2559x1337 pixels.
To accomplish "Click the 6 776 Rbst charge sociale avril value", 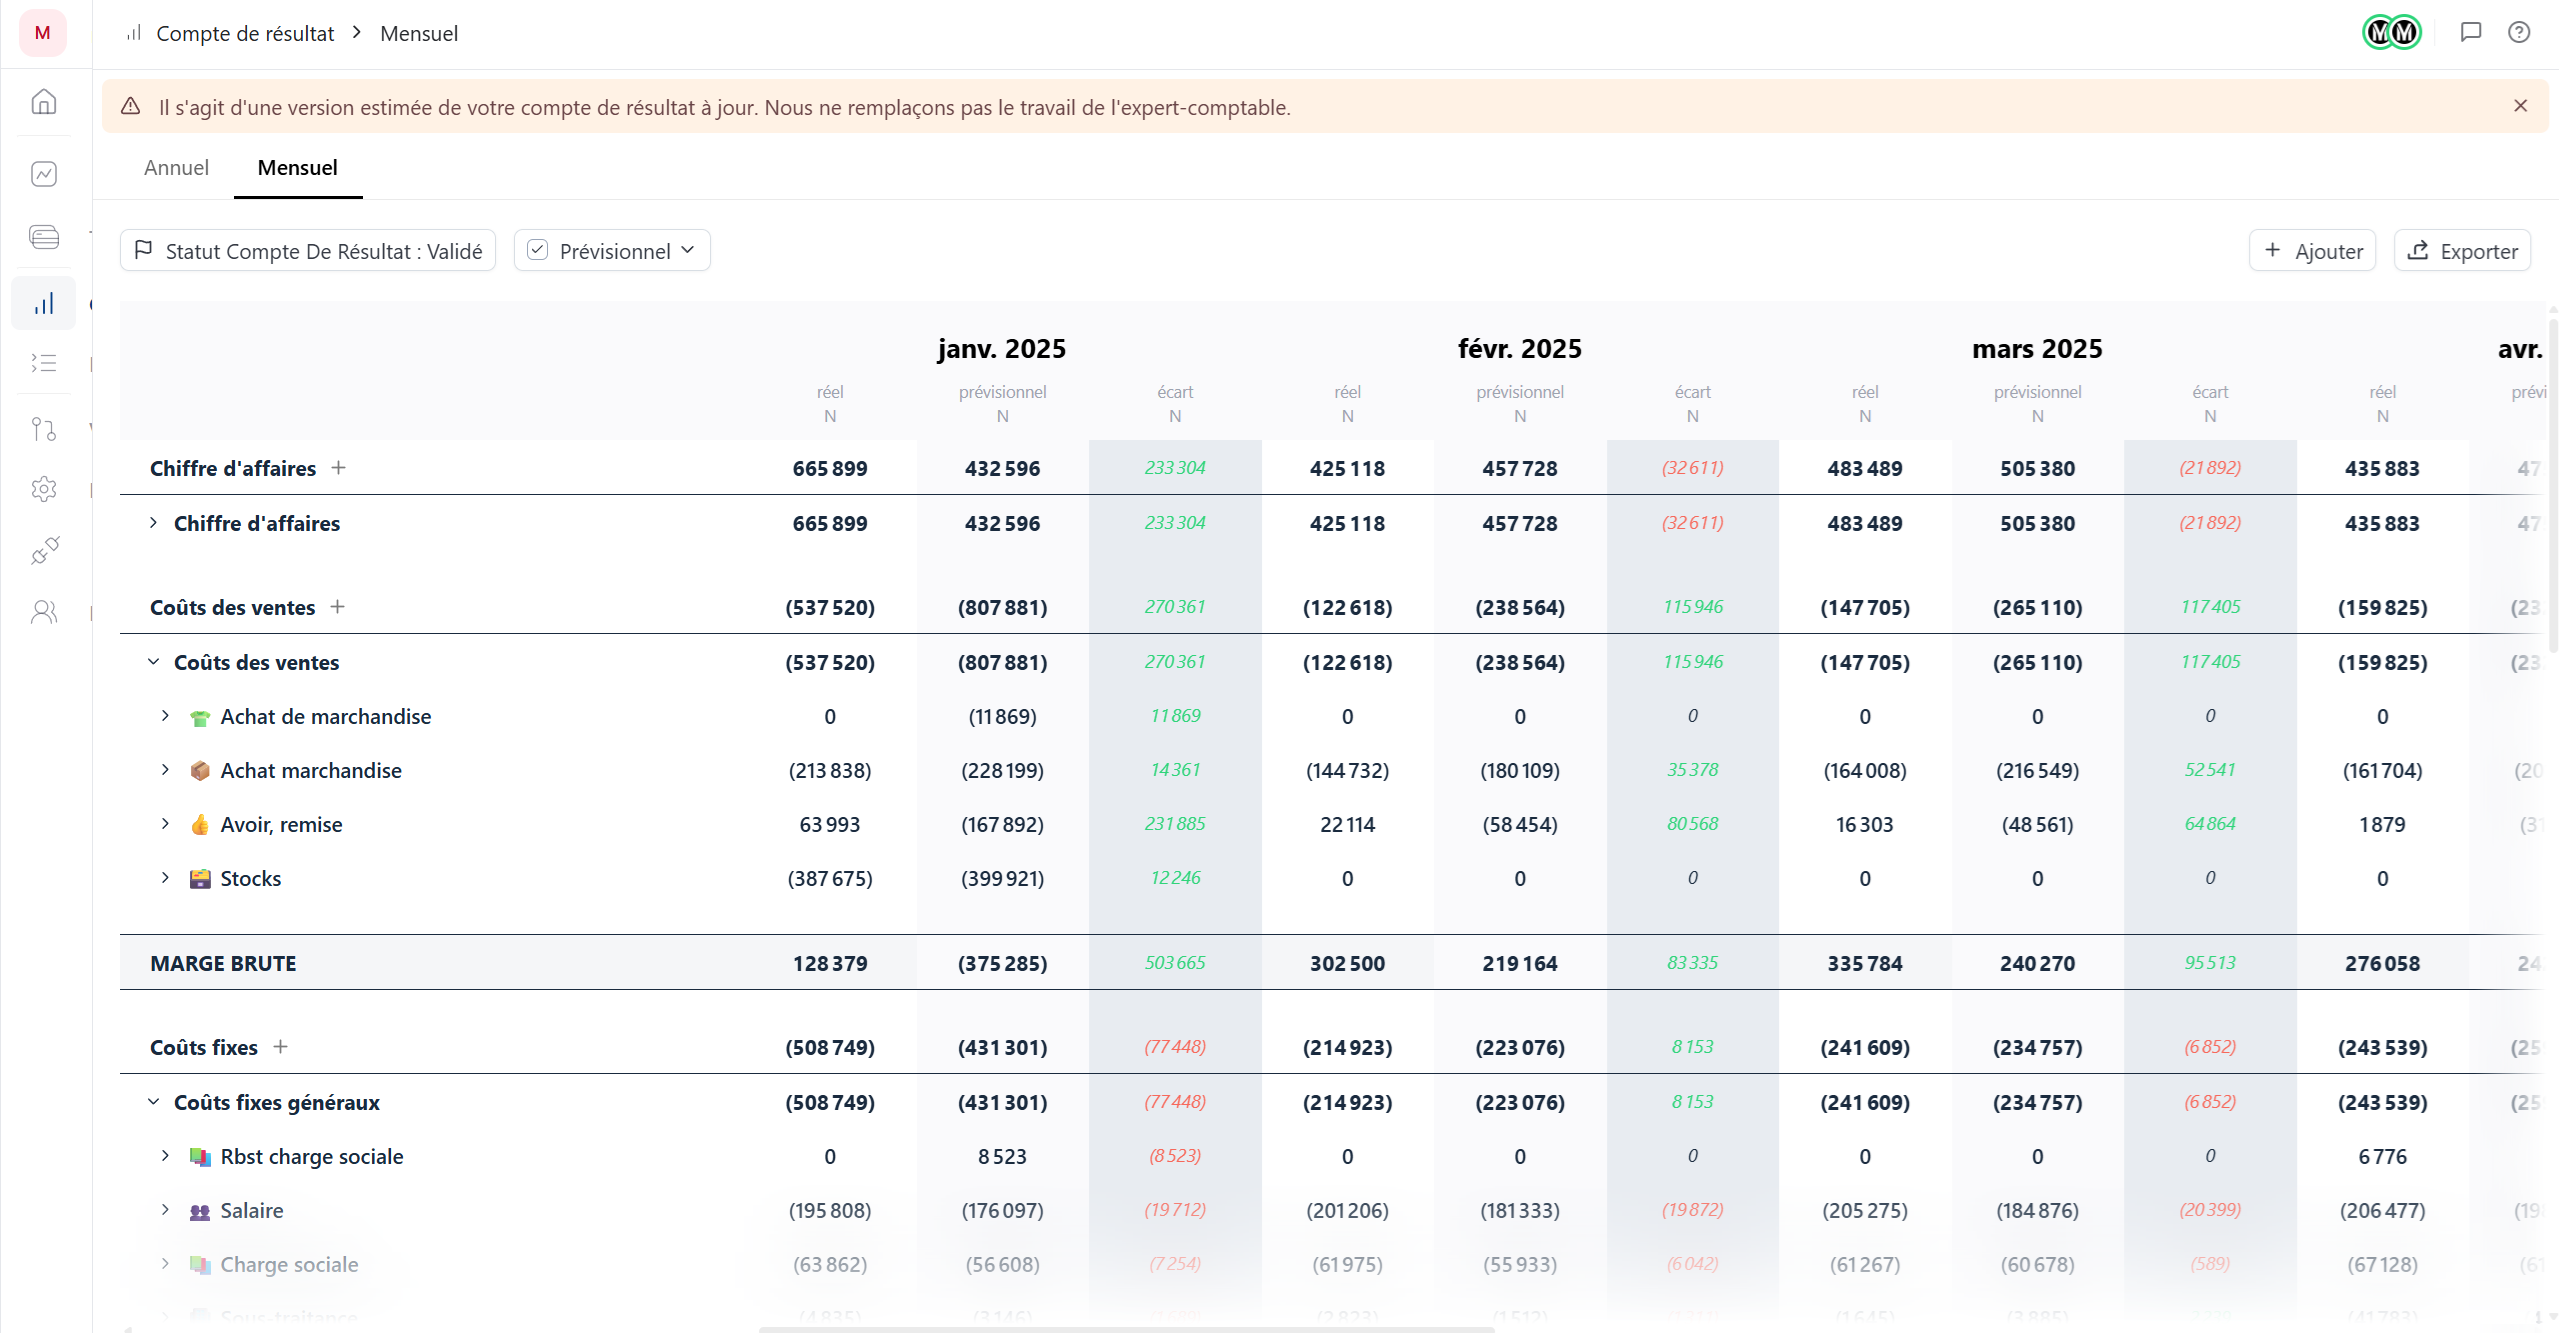I will 2383,1157.
